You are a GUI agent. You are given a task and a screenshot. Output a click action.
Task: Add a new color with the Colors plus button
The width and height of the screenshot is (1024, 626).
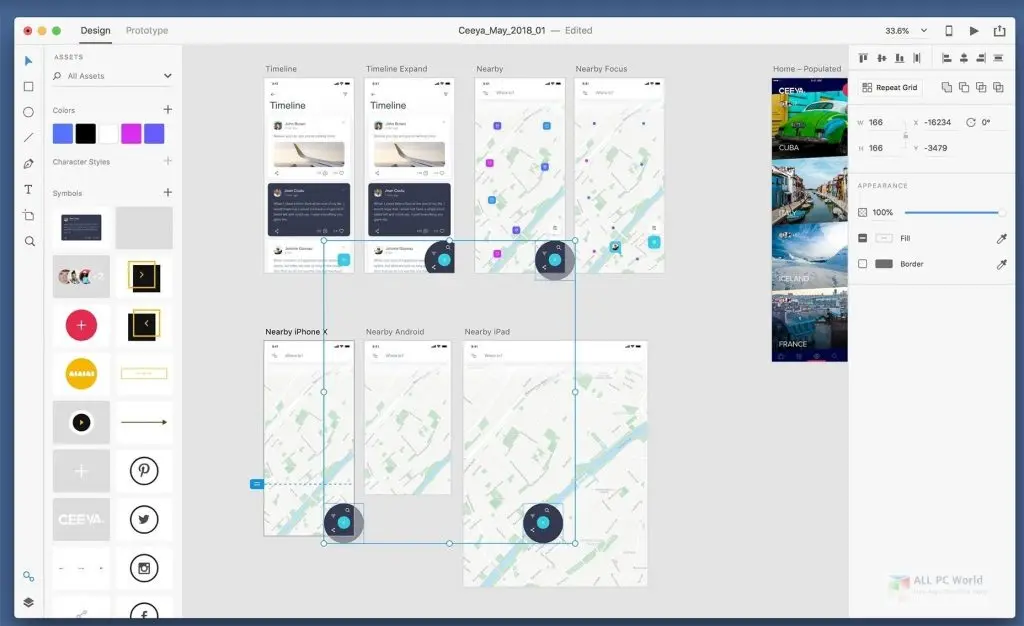167,110
